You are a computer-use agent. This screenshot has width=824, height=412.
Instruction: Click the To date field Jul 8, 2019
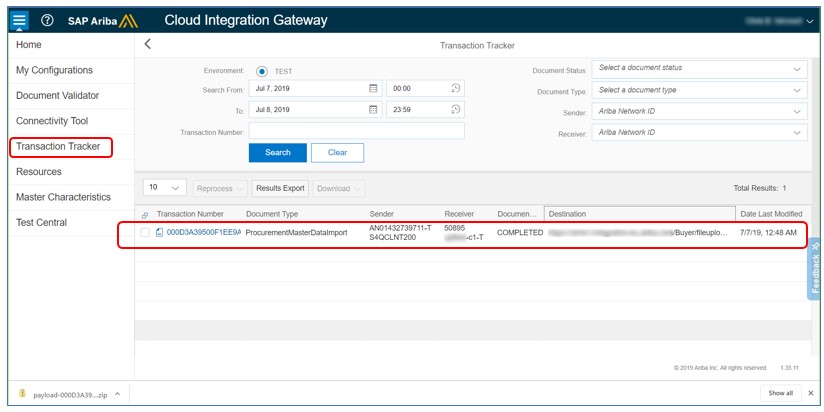(315, 109)
